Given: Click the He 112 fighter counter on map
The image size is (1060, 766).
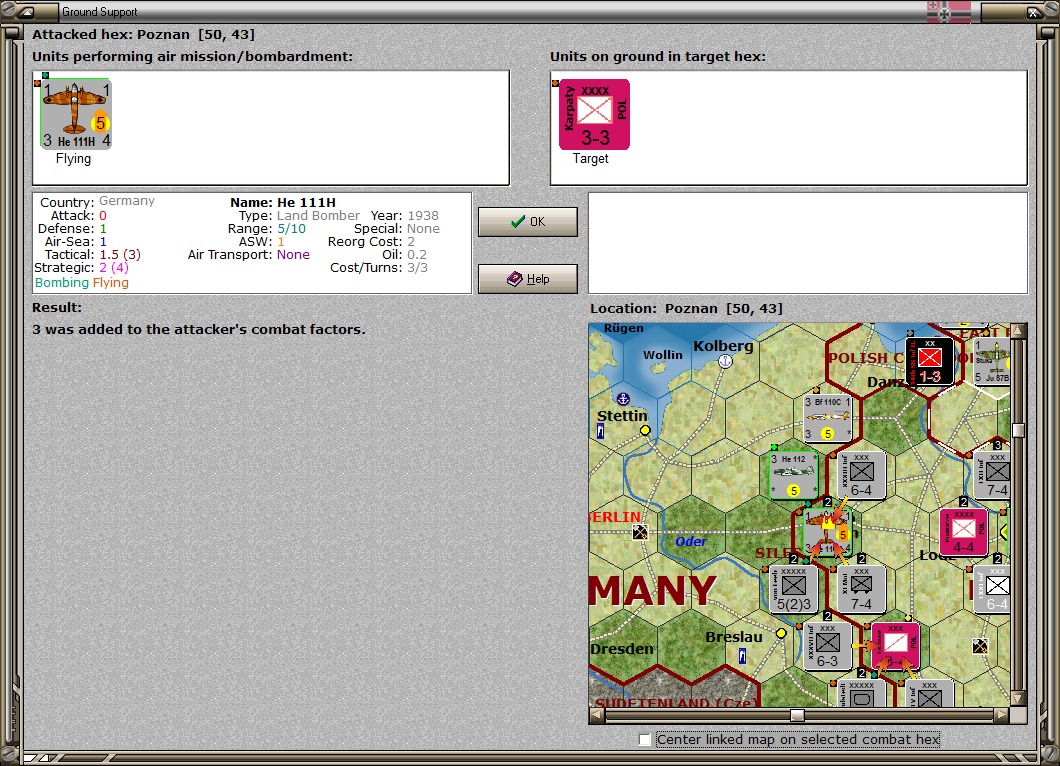Looking at the screenshot, I should (x=794, y=475).
